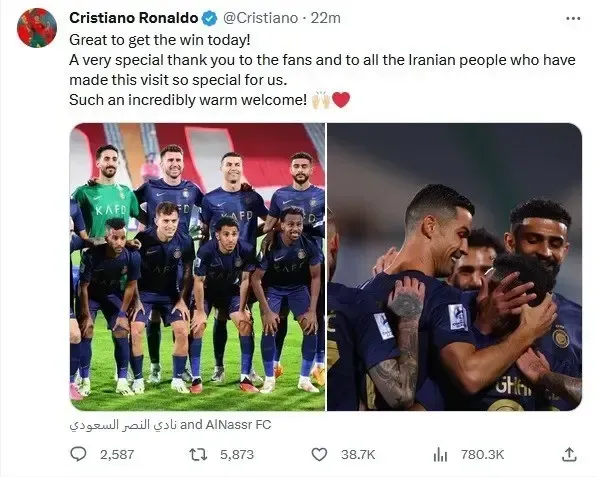Screen dimensions: 597x477
Task: Click the repost arrows icon
Action: (x=198, y=455)
